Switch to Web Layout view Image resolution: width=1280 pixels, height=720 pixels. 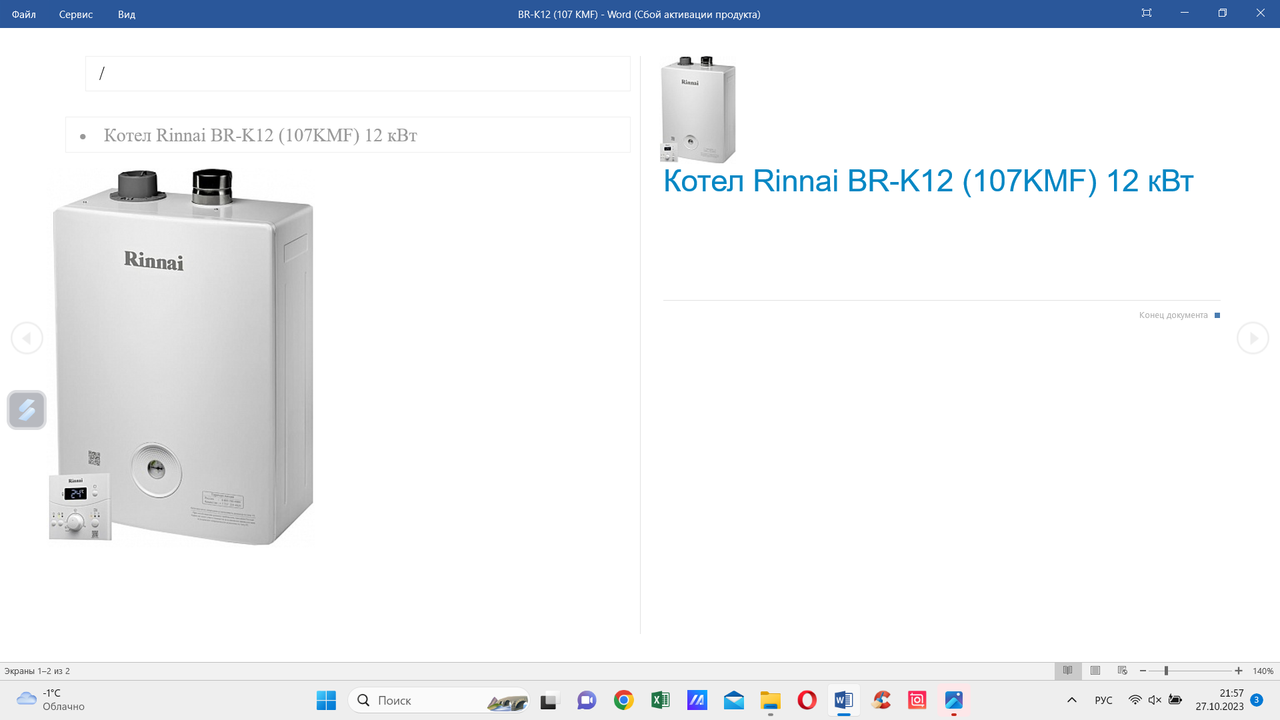pos(1122,671)
